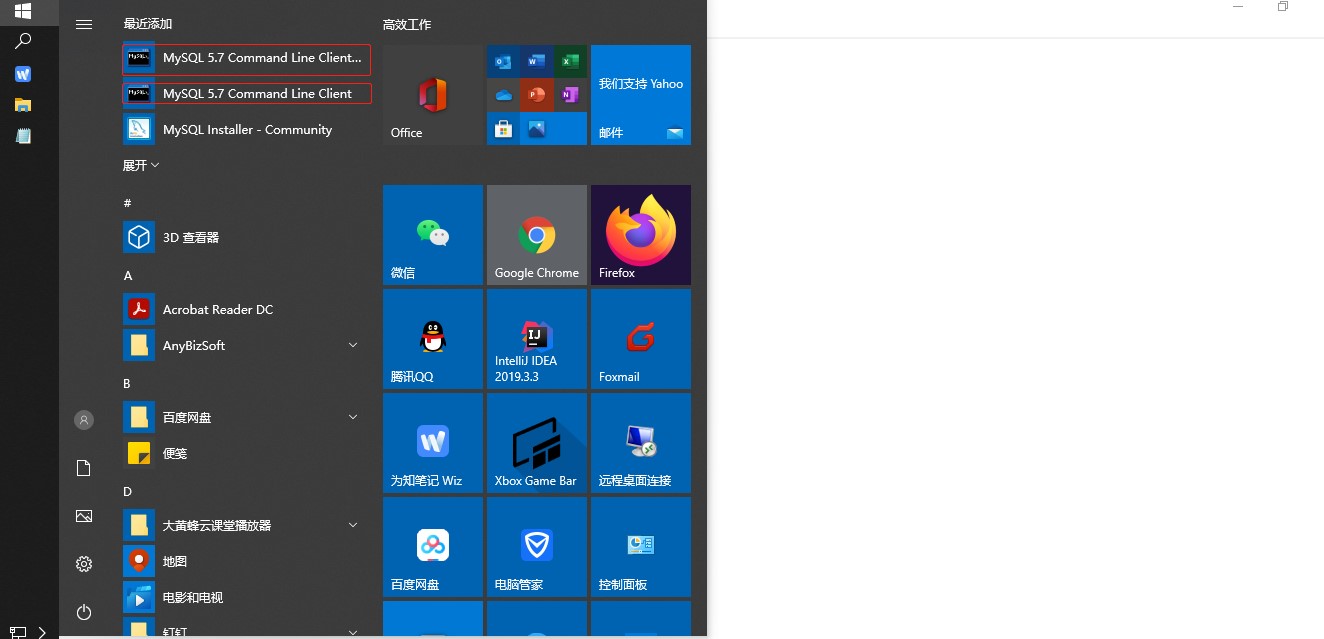
Task: Open Pictures from the Start rail
Action: coord(84,516)
